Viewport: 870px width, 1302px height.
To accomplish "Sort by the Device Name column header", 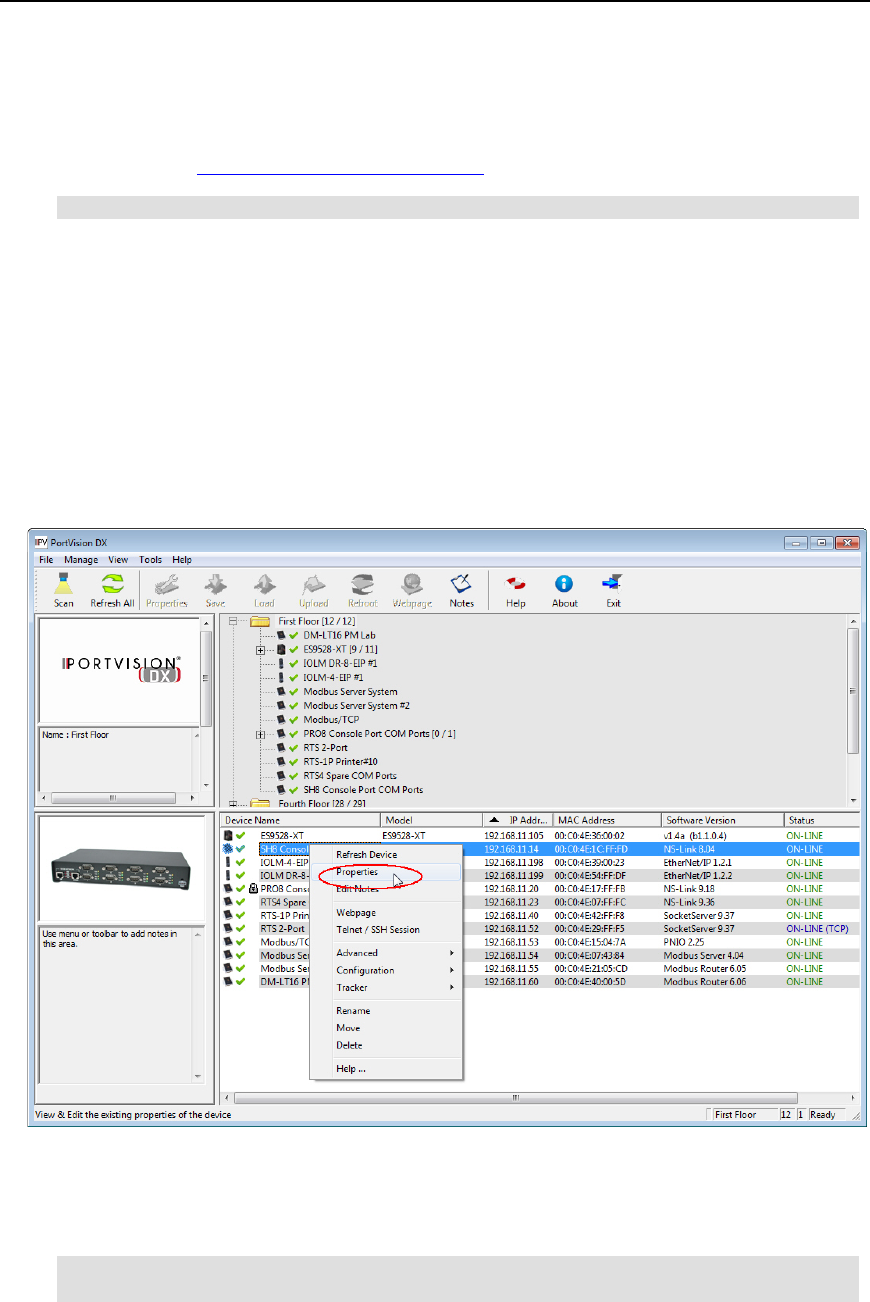I will point(300,820).
